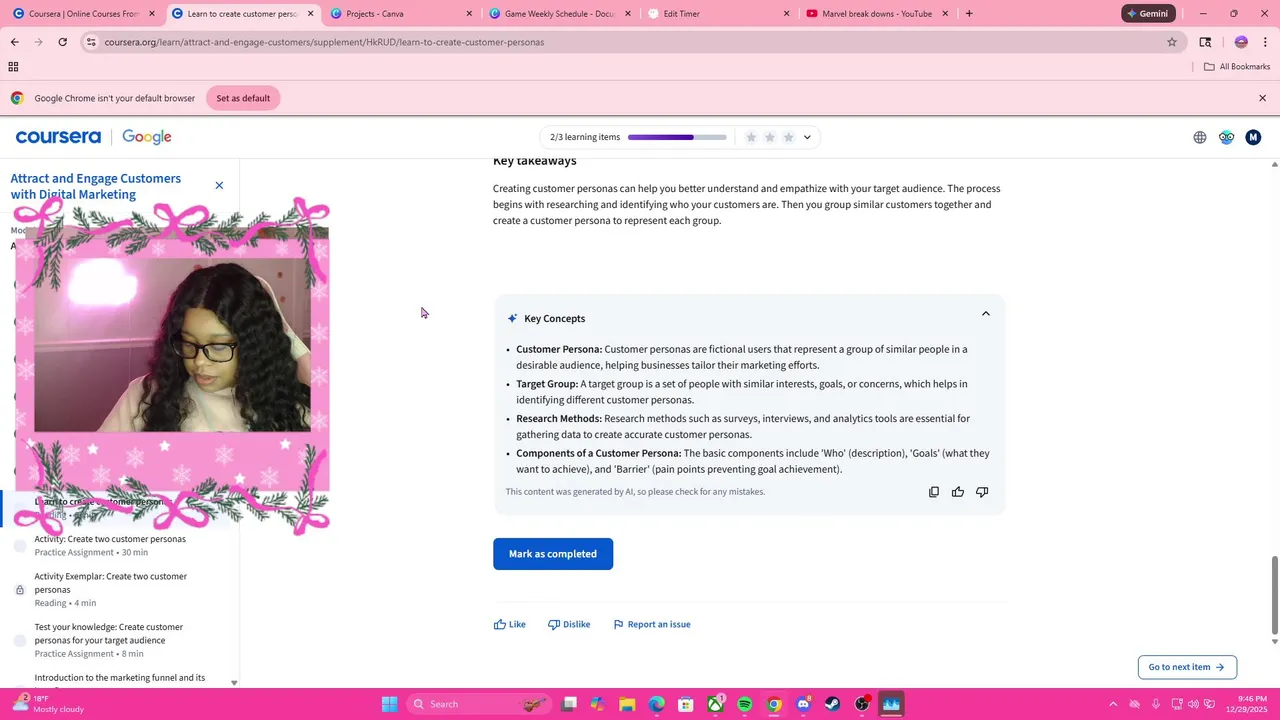
Task: Click the Gemini button in title bar
Action: coord(1148,14)
